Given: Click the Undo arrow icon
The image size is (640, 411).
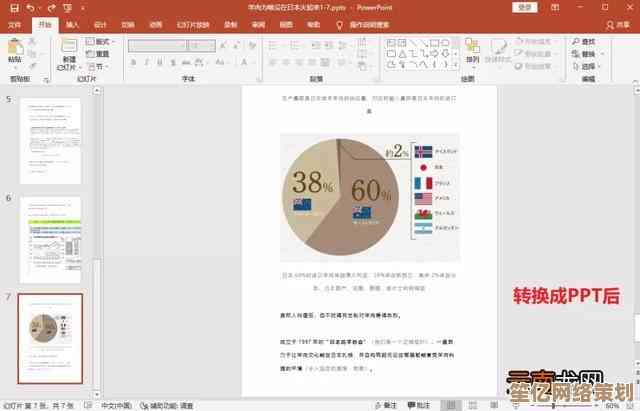Looking at the screenshot, I should point(30,8).
